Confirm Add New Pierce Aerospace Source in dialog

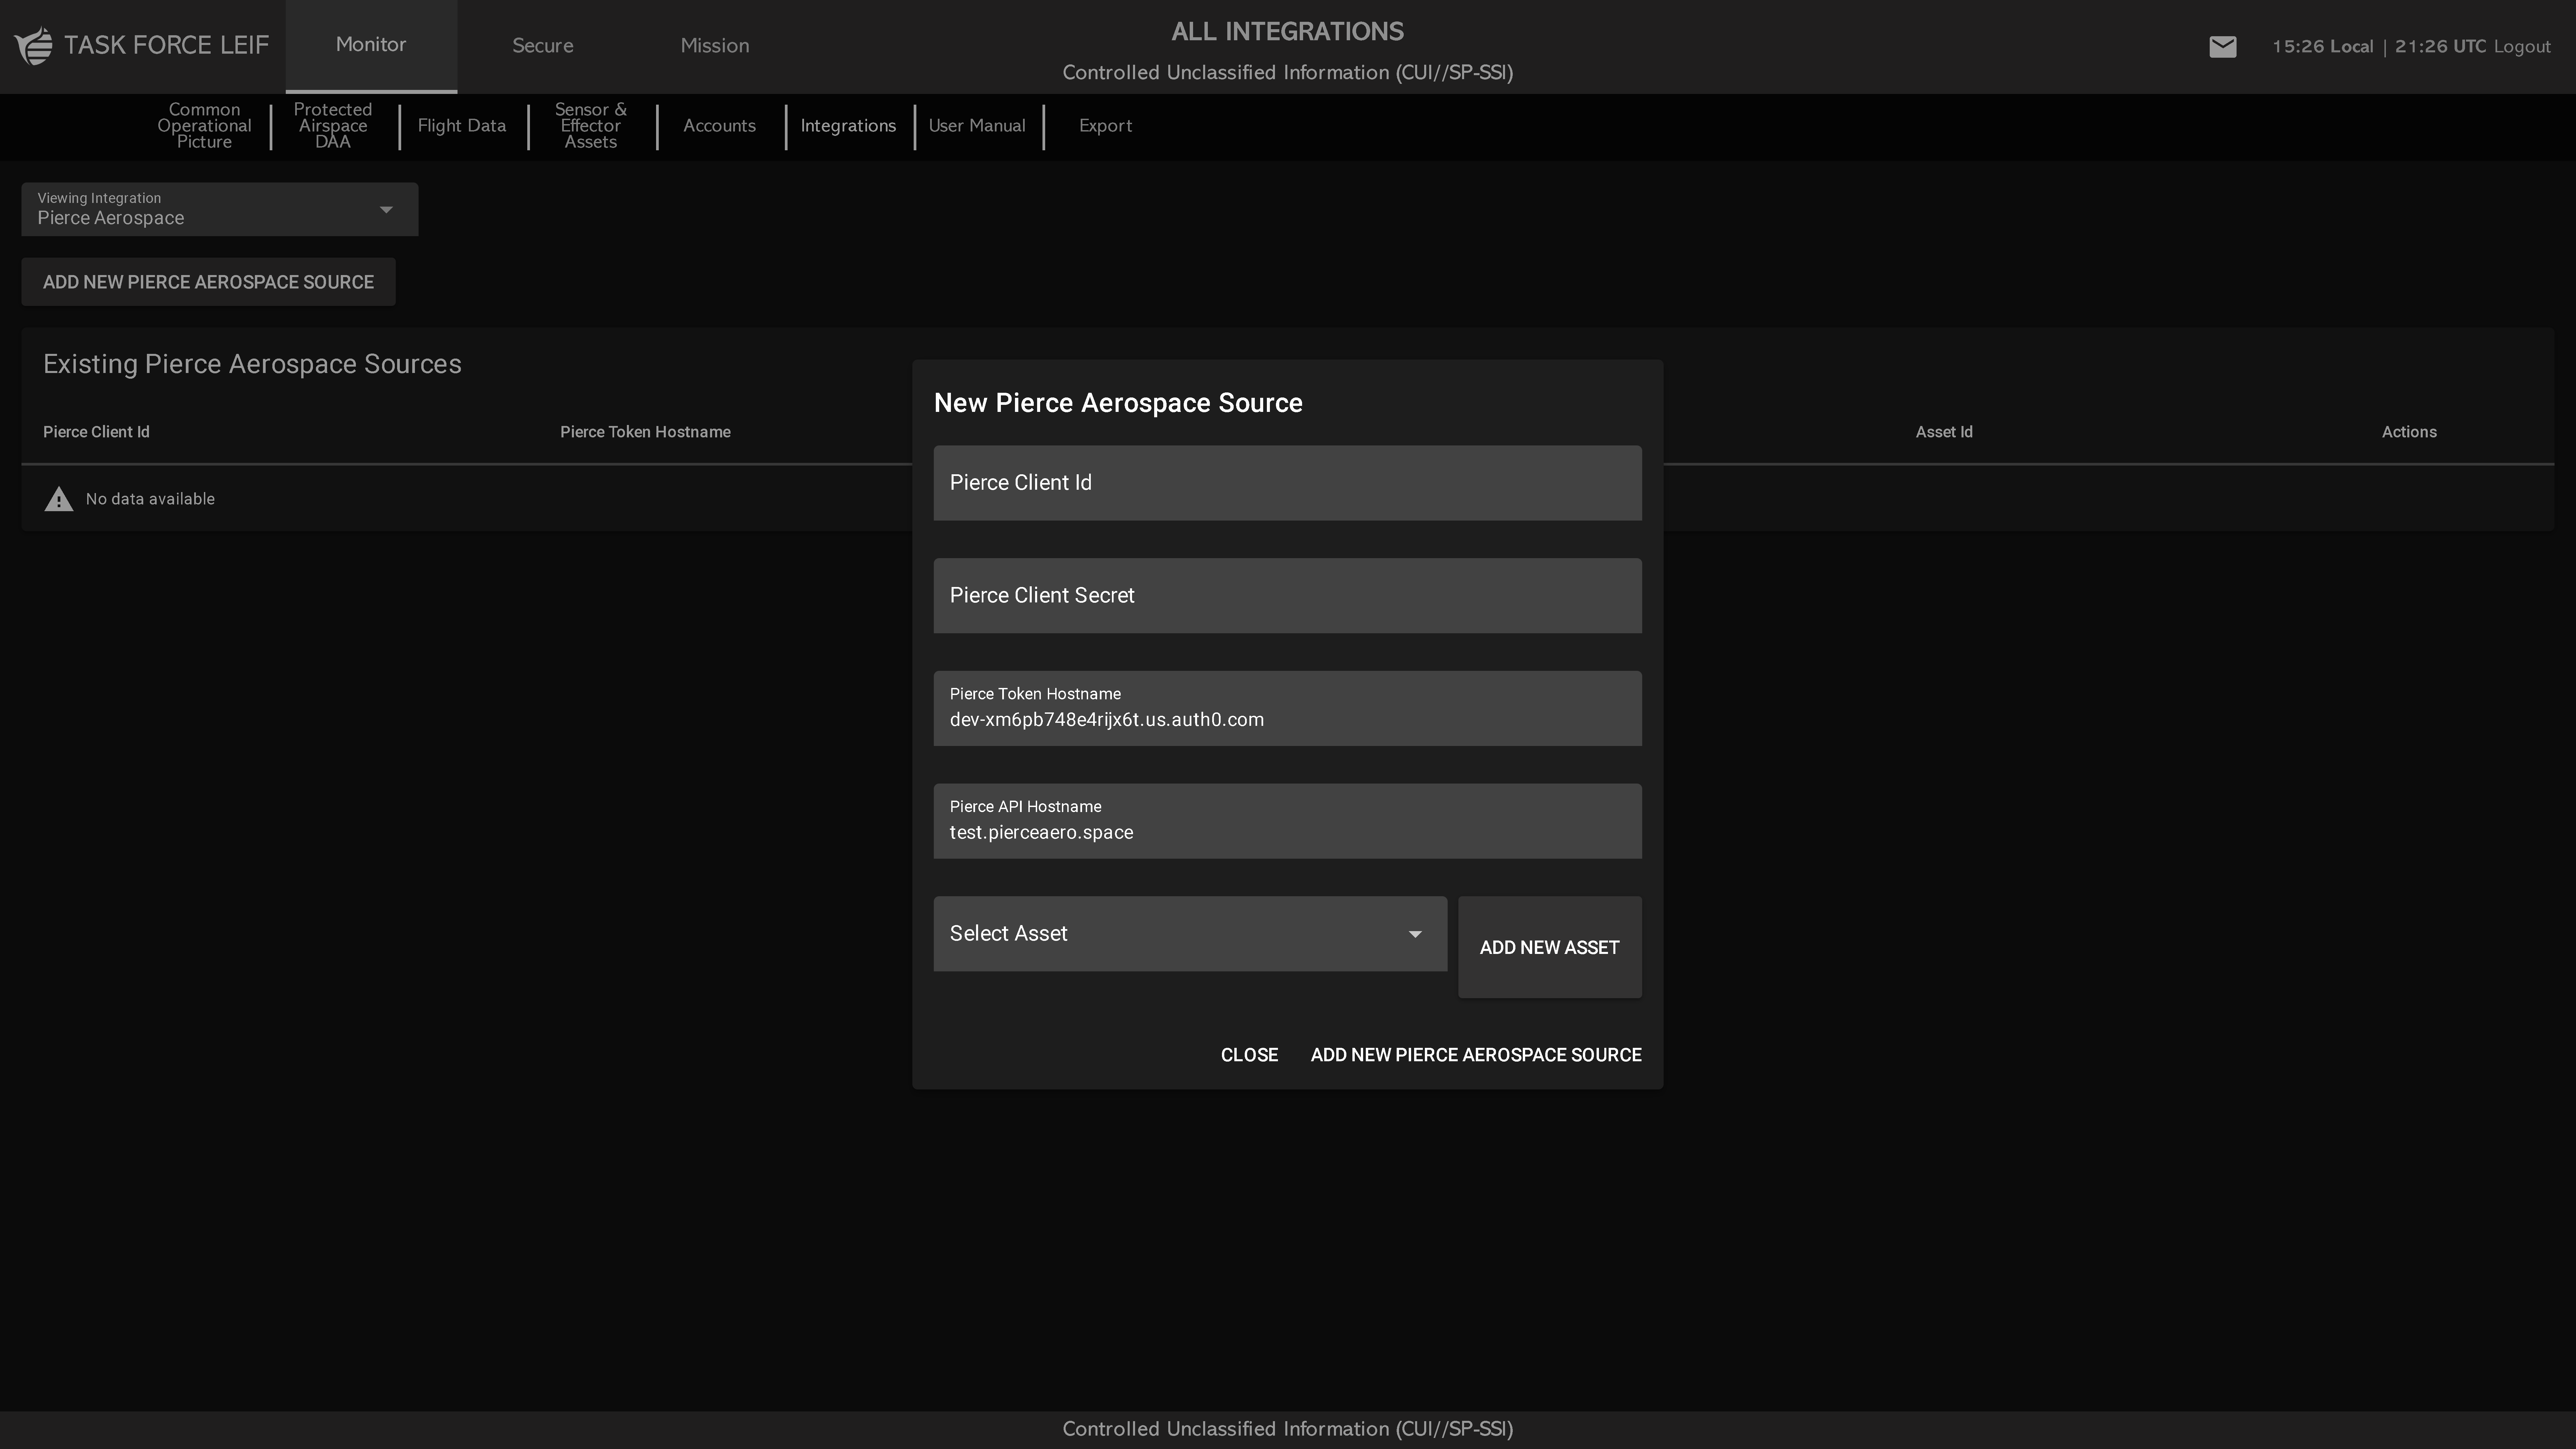click(x=1476, y=1055)
